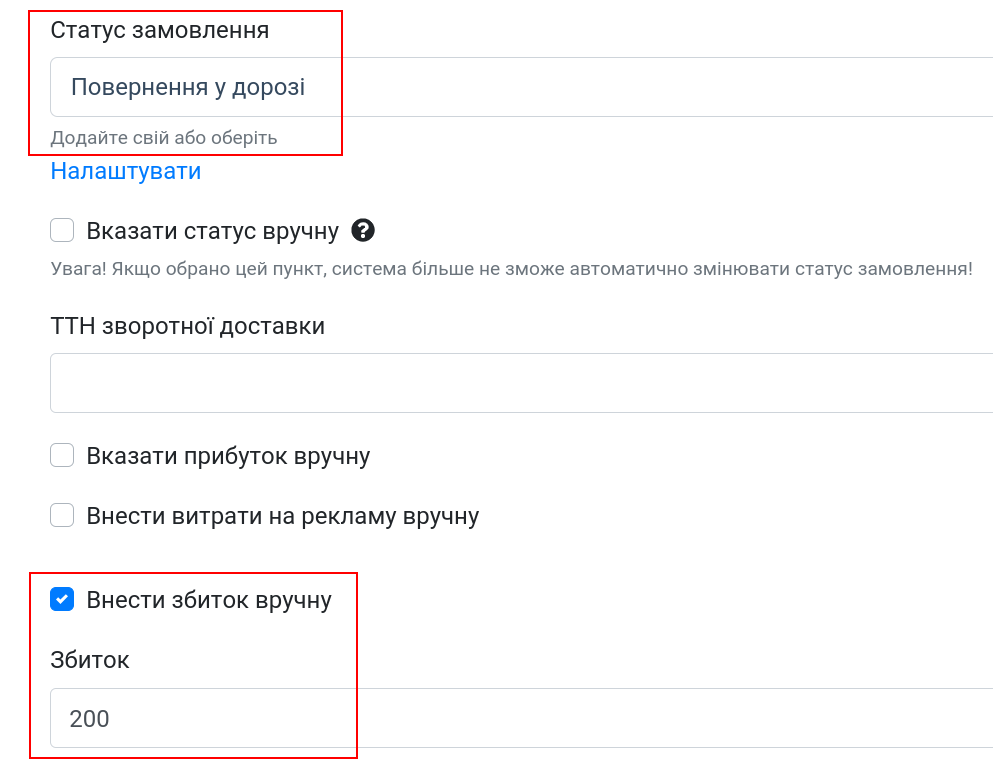The height and width of the screenshot is (766, 993).
Task: Select the 'Повернення у дорозі' status value
Action: pyautogui.click(x=188, y=87)
